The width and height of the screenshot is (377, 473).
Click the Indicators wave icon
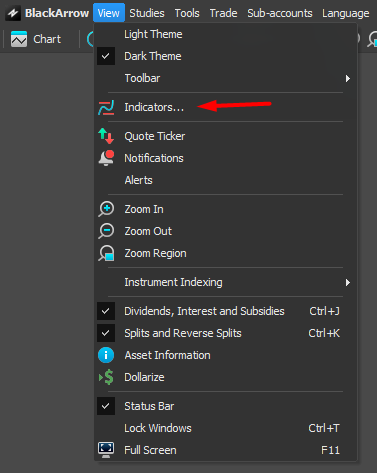(x=106, y=107)
